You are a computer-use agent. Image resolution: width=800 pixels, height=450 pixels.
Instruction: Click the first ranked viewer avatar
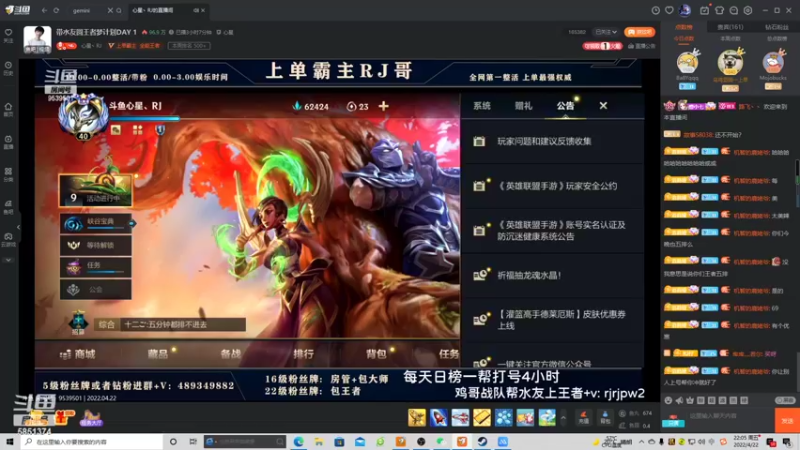[687, 63]
